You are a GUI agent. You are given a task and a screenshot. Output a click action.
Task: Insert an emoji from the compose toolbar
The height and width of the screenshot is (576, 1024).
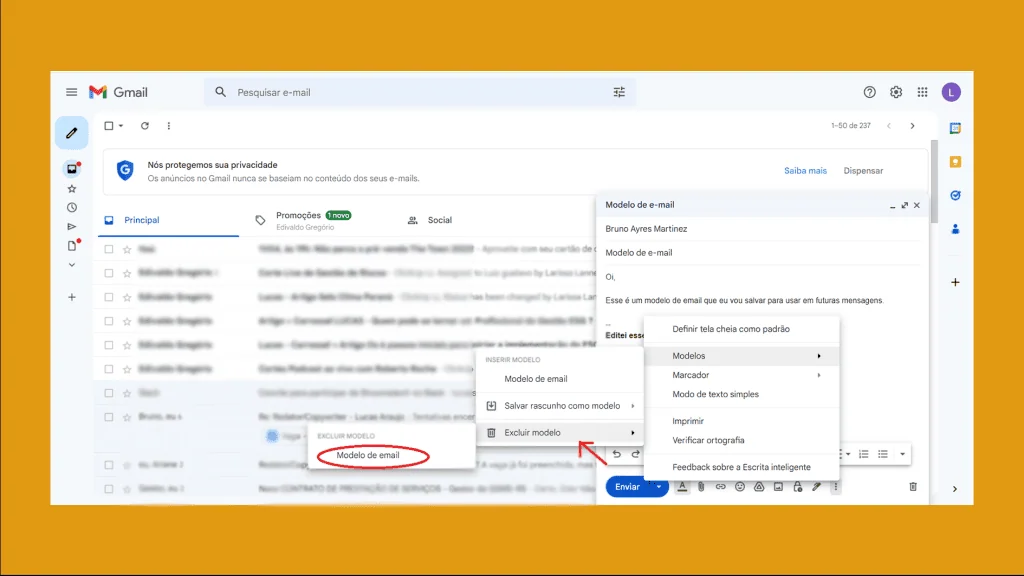click(740, 487)
